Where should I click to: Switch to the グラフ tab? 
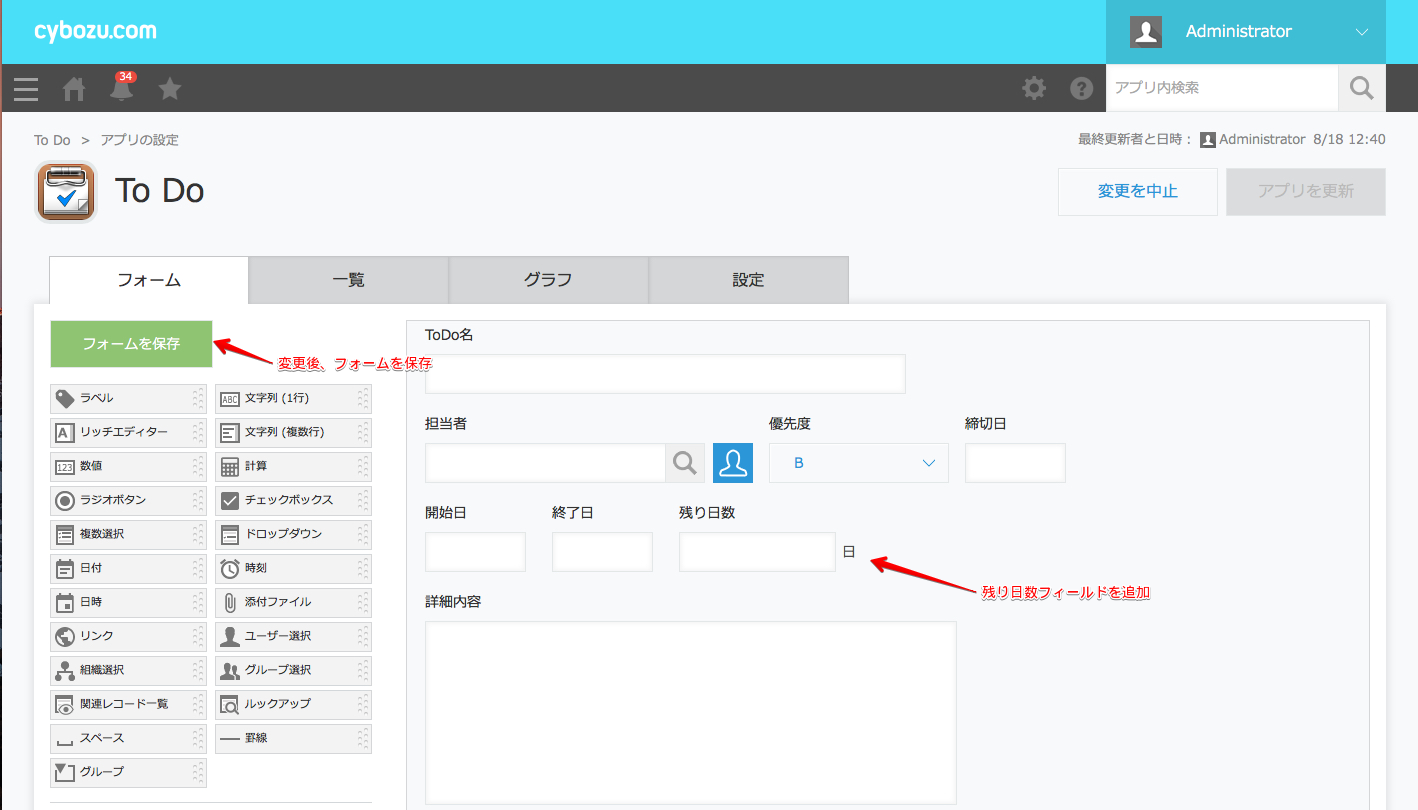pos(548,280)
